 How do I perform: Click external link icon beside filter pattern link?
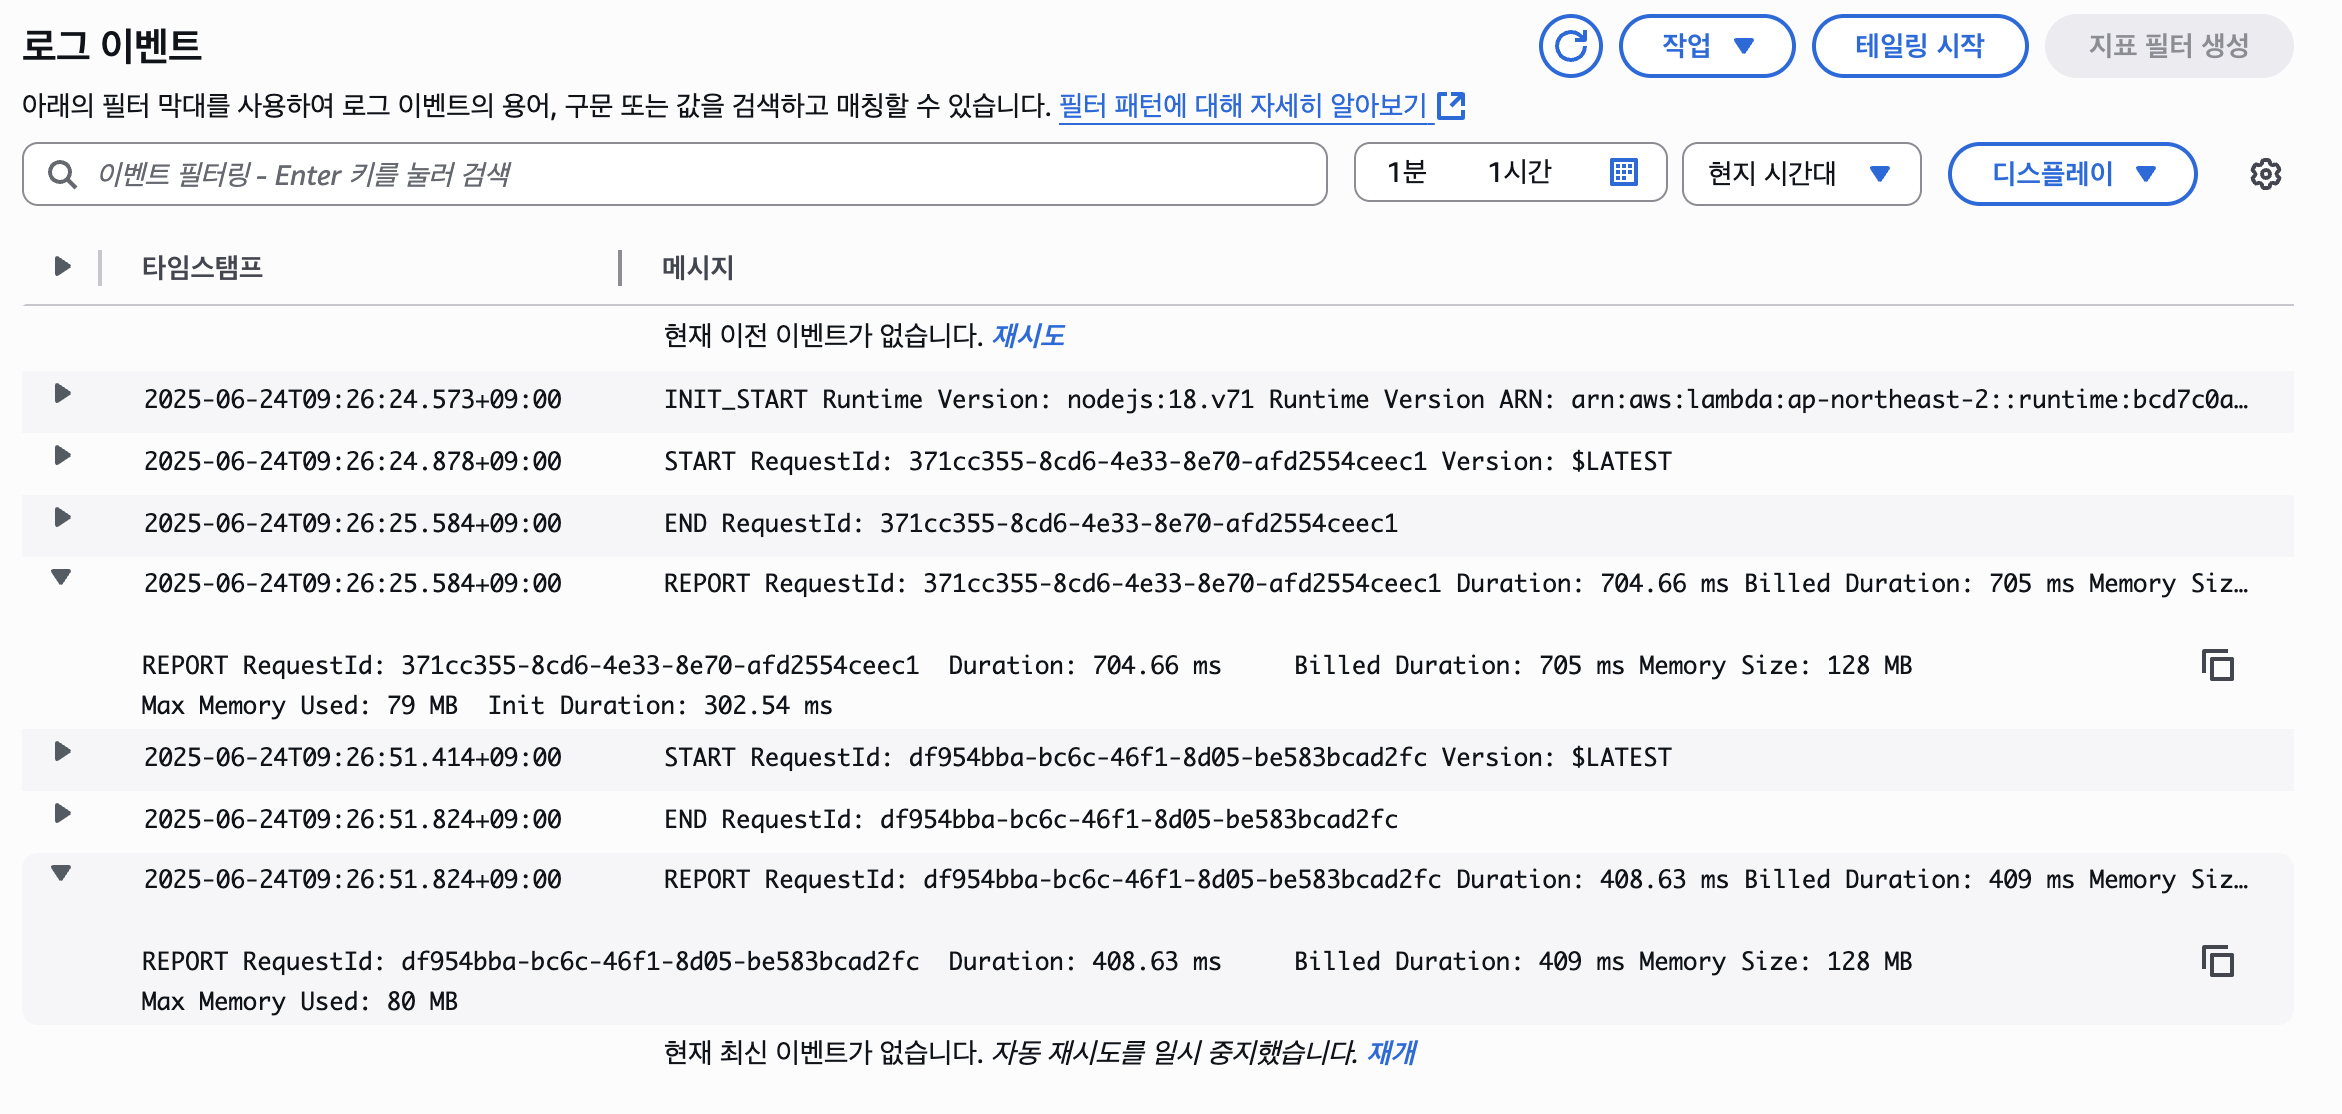pos(1451,105)
